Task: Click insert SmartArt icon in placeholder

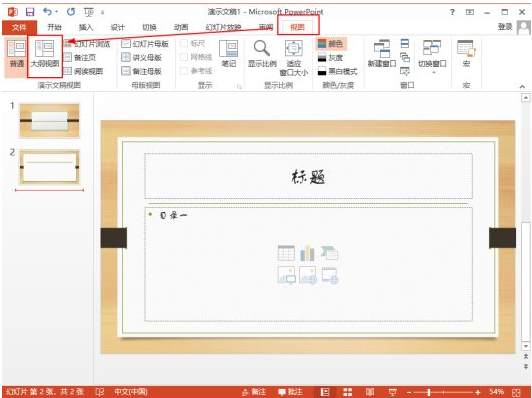Action: (x=329, y=253)
